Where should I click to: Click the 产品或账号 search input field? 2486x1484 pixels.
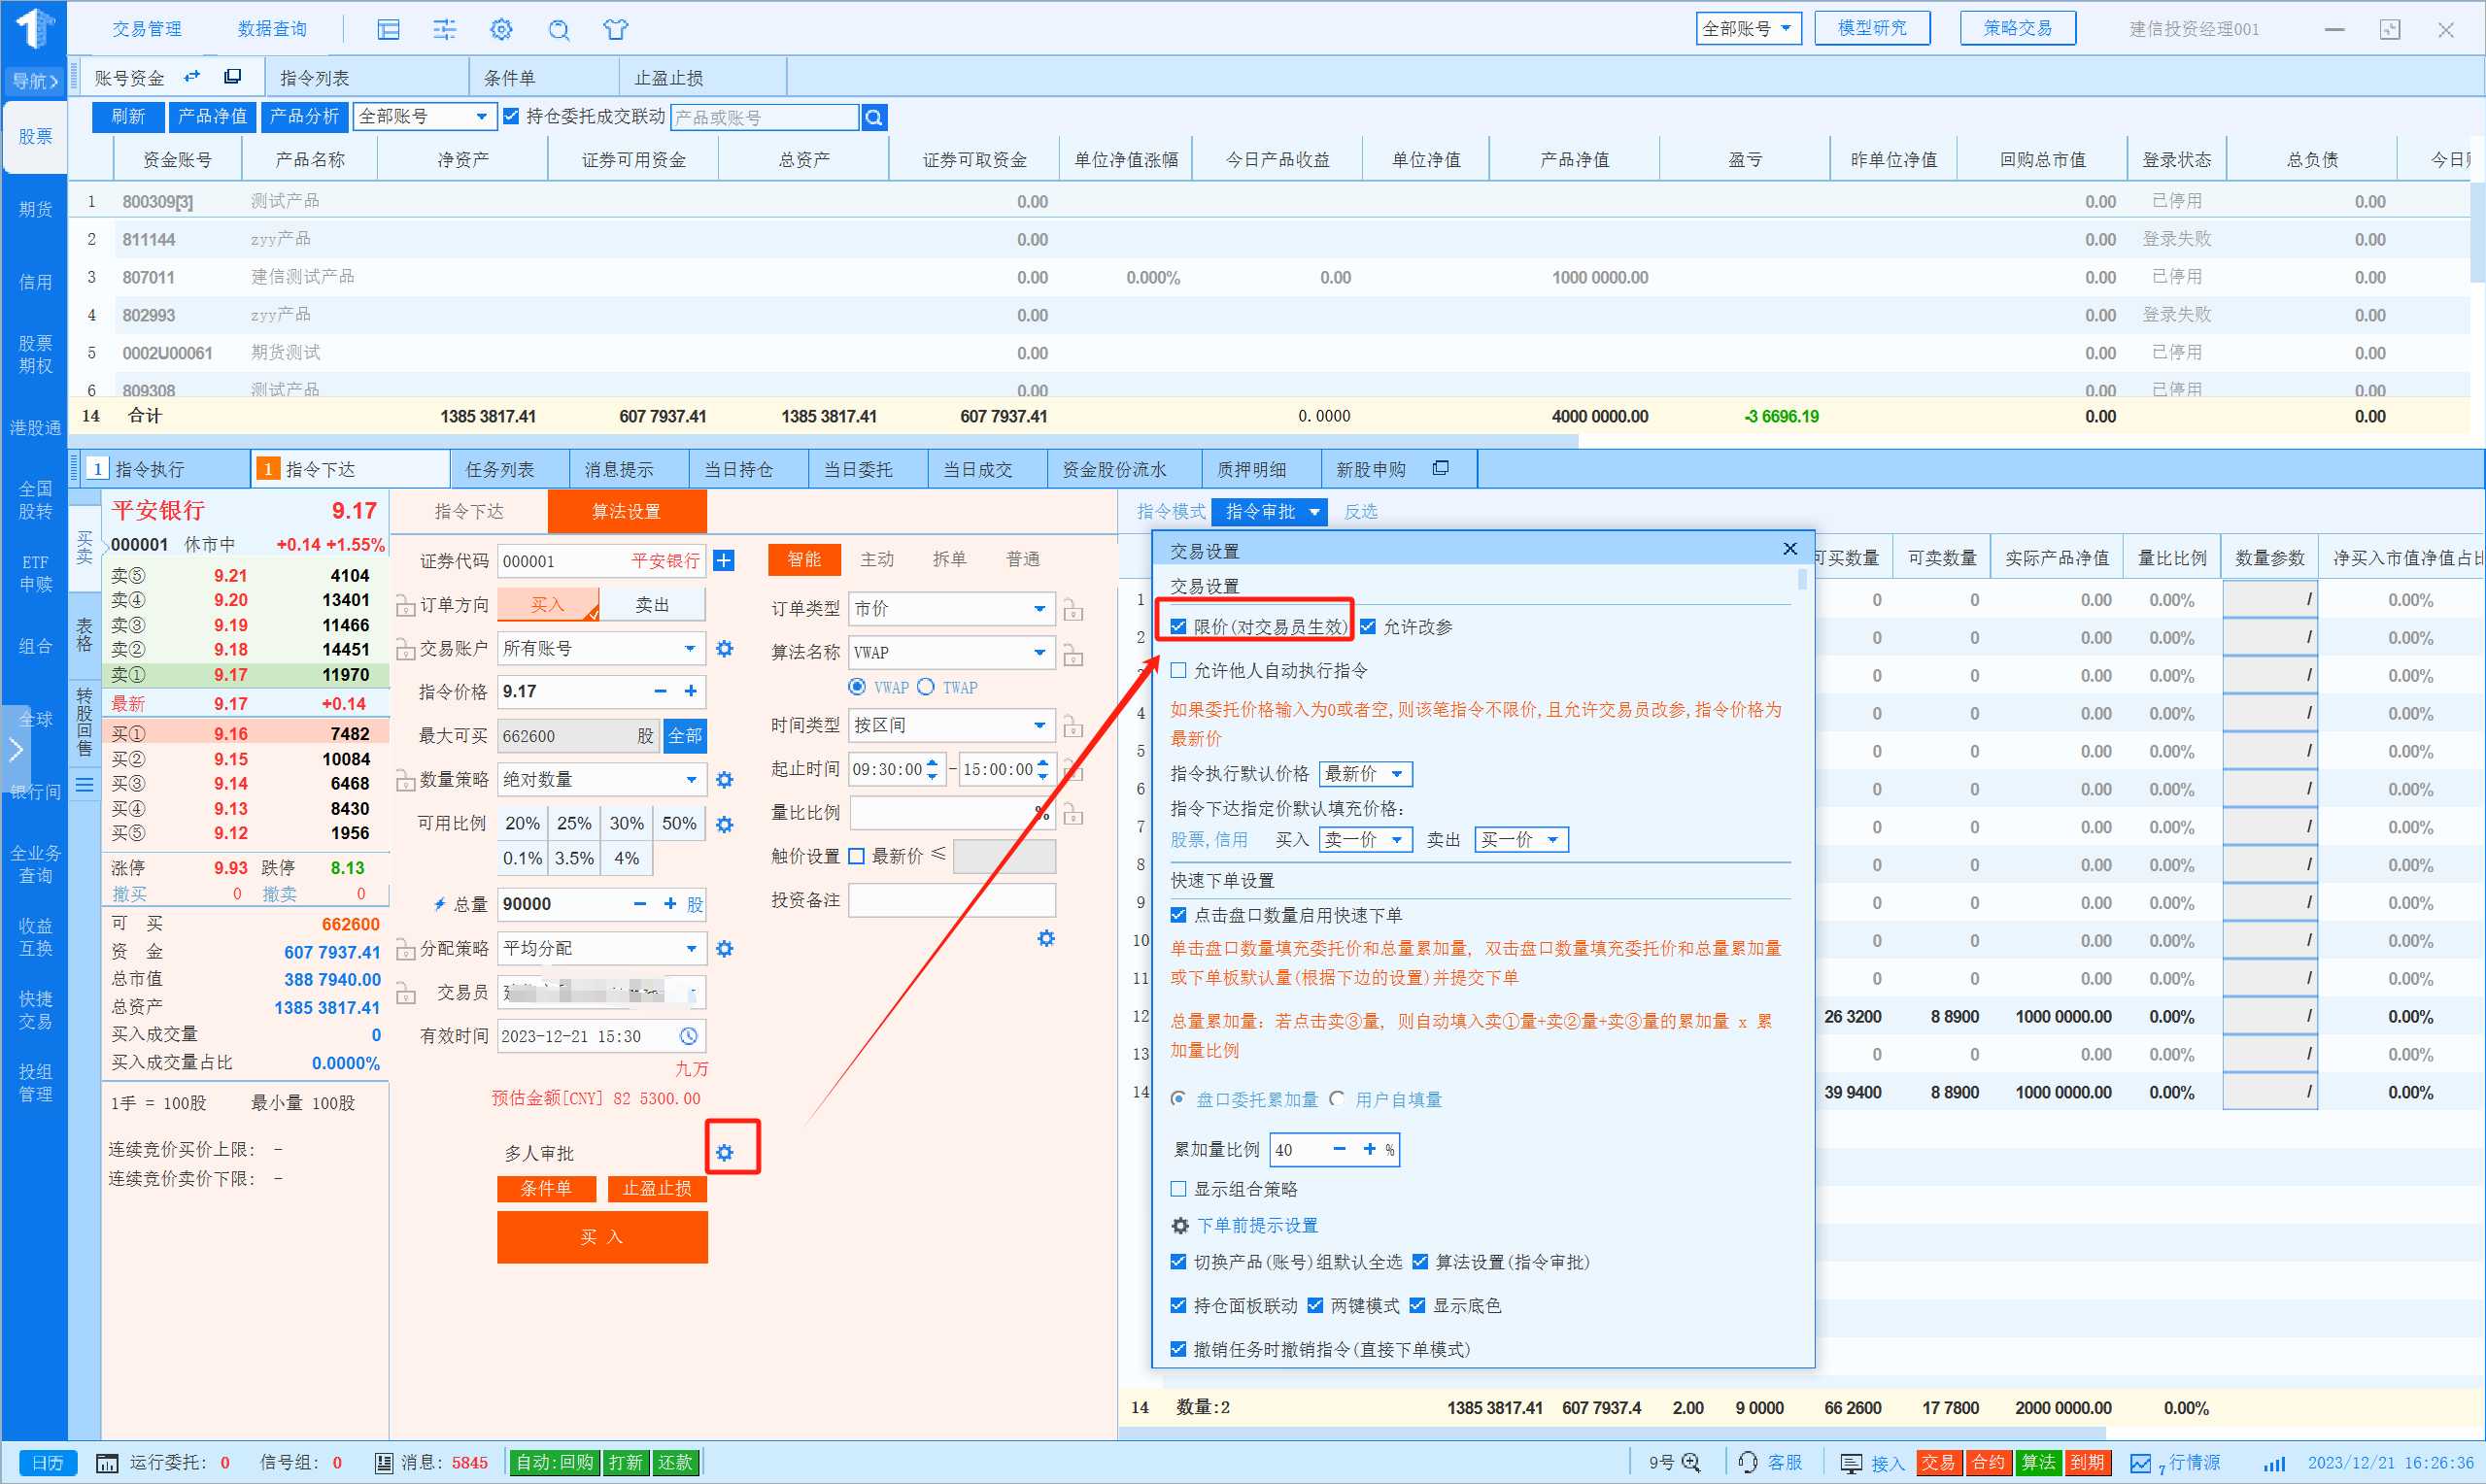pos(765,118)
